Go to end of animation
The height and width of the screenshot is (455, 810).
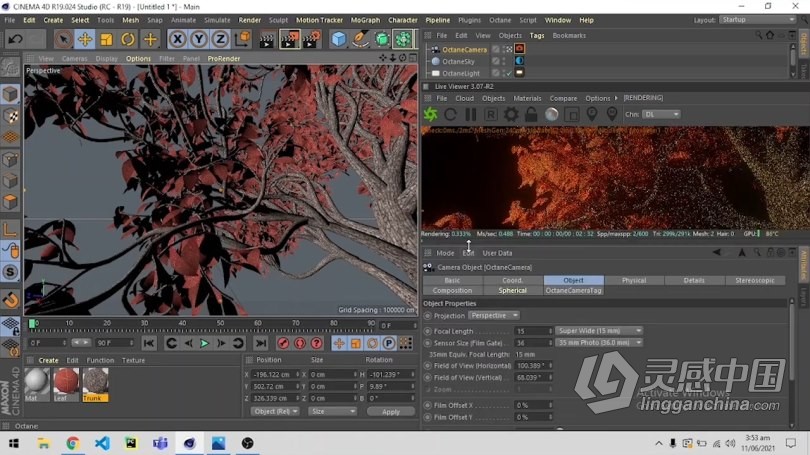click(261, 343)
